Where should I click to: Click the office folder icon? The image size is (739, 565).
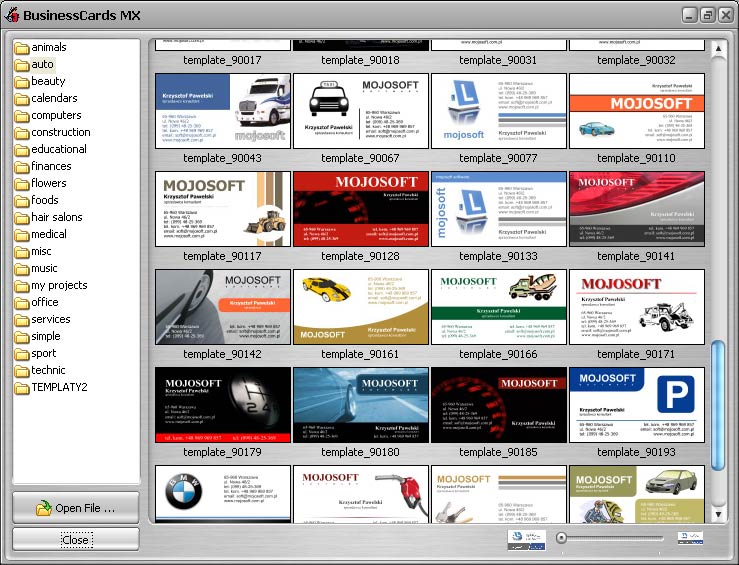point(22,303)
